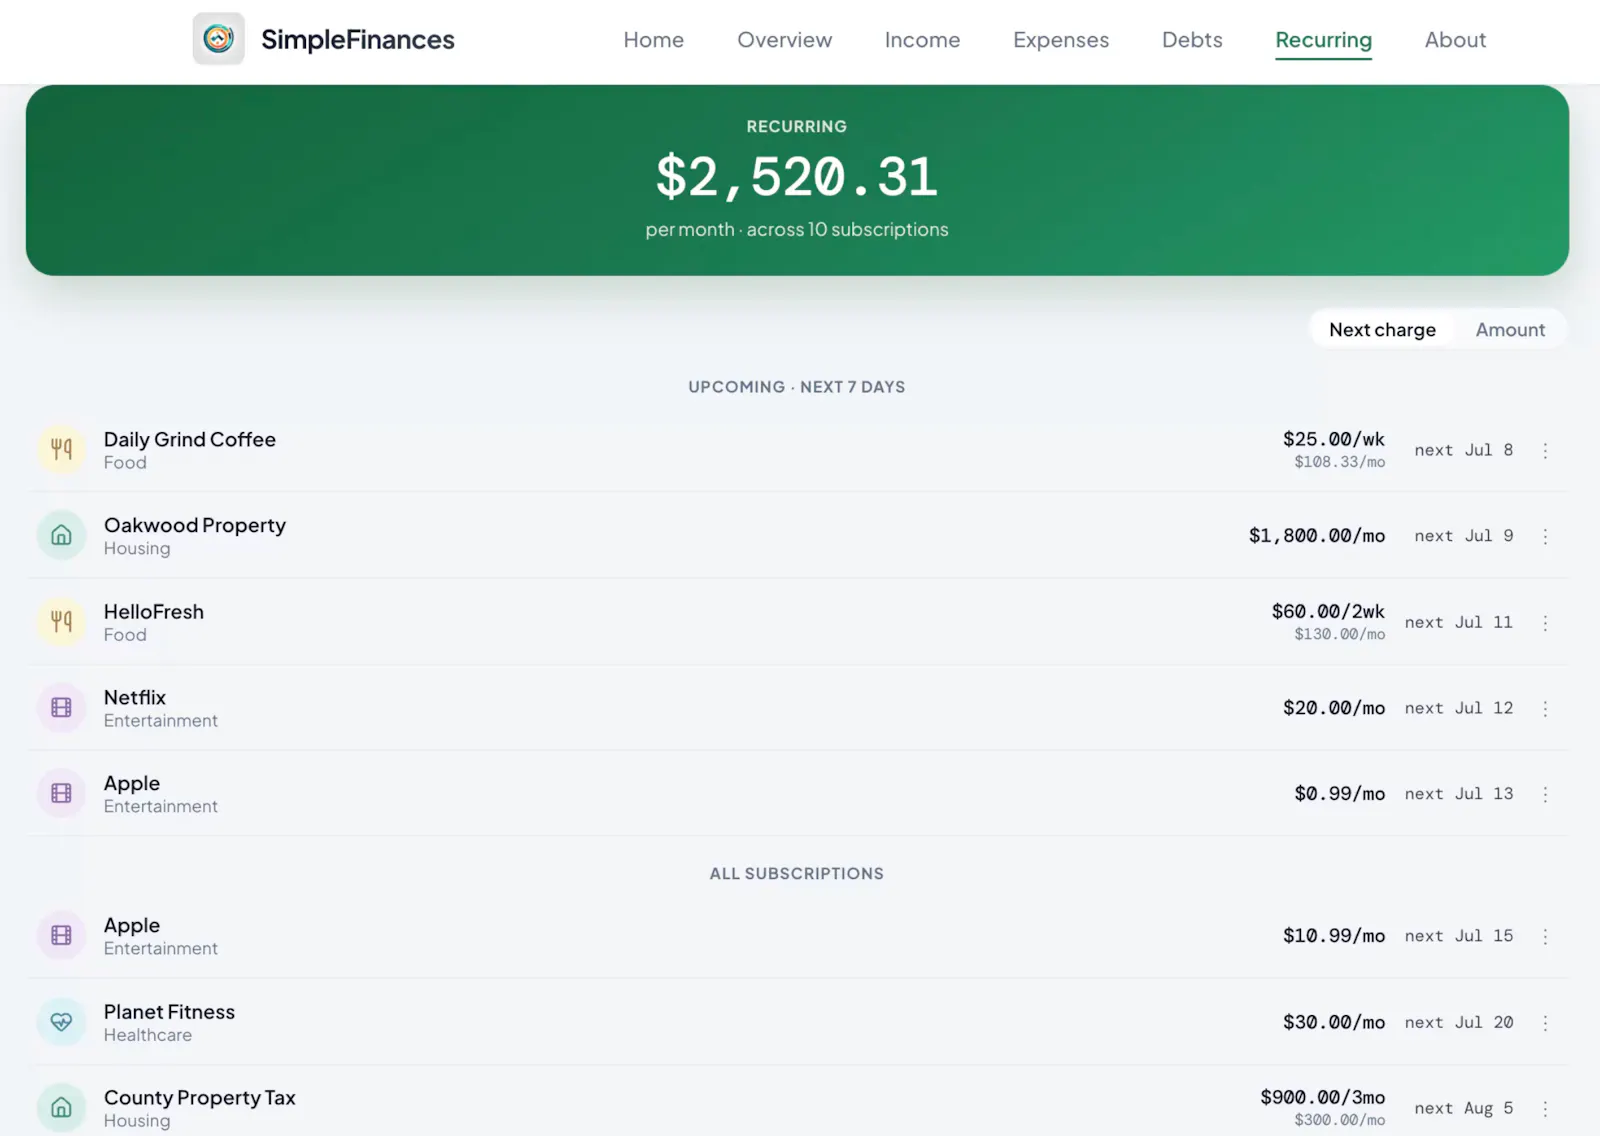The image size is (1600, 1136).
Task: Click the next Jul 15 date
Action: click(x=1458, y=936)
